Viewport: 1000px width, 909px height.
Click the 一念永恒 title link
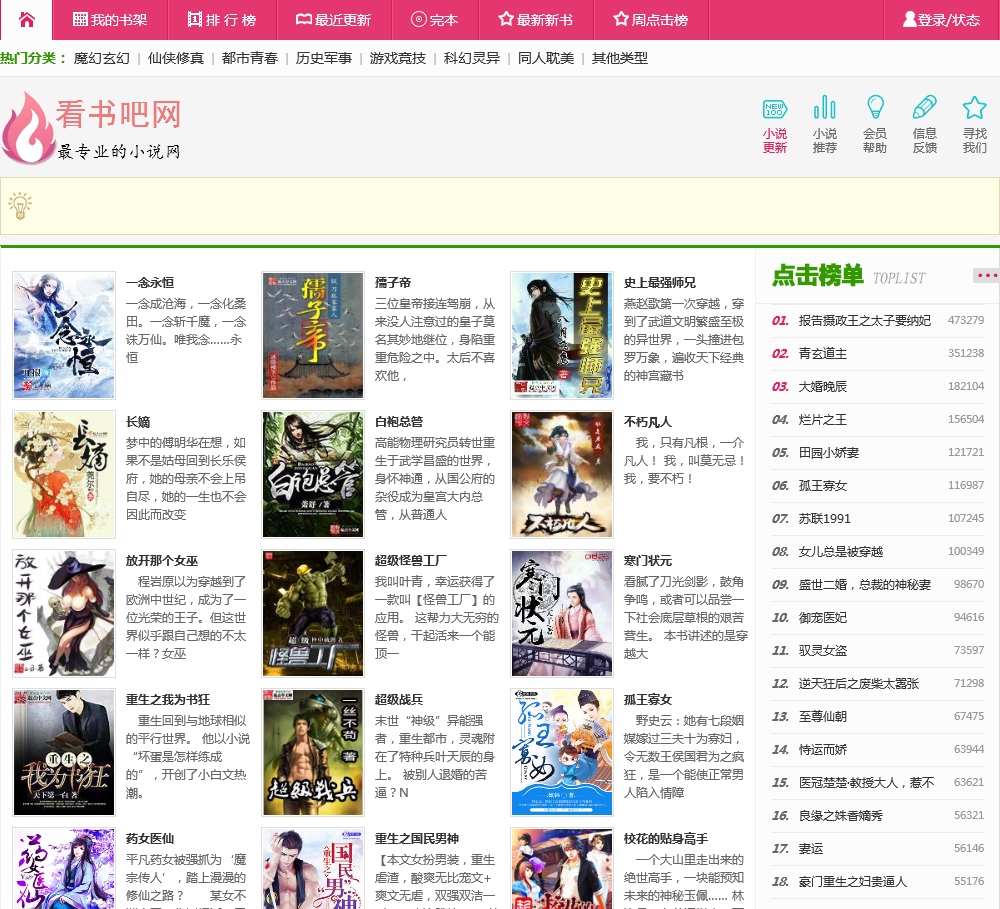tap(150, 283)
